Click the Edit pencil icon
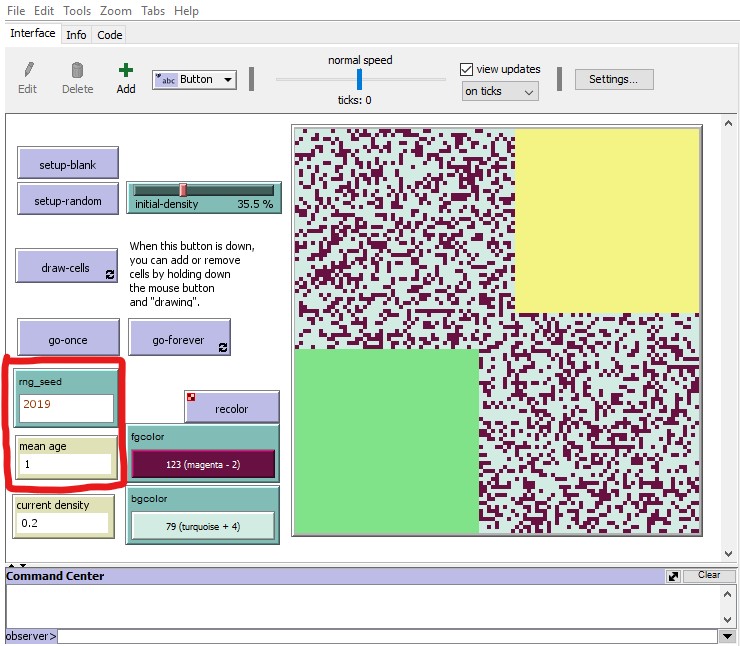 29,70
